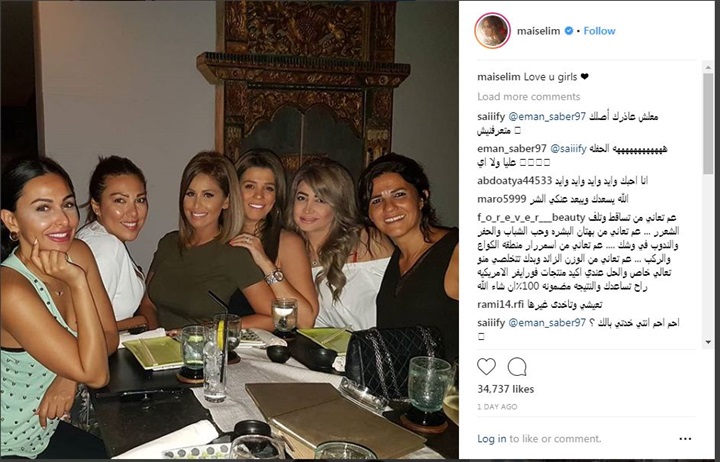The image size is (720, 462).
Task: Click the heart like icon
Action: click(x=486, y=366)
